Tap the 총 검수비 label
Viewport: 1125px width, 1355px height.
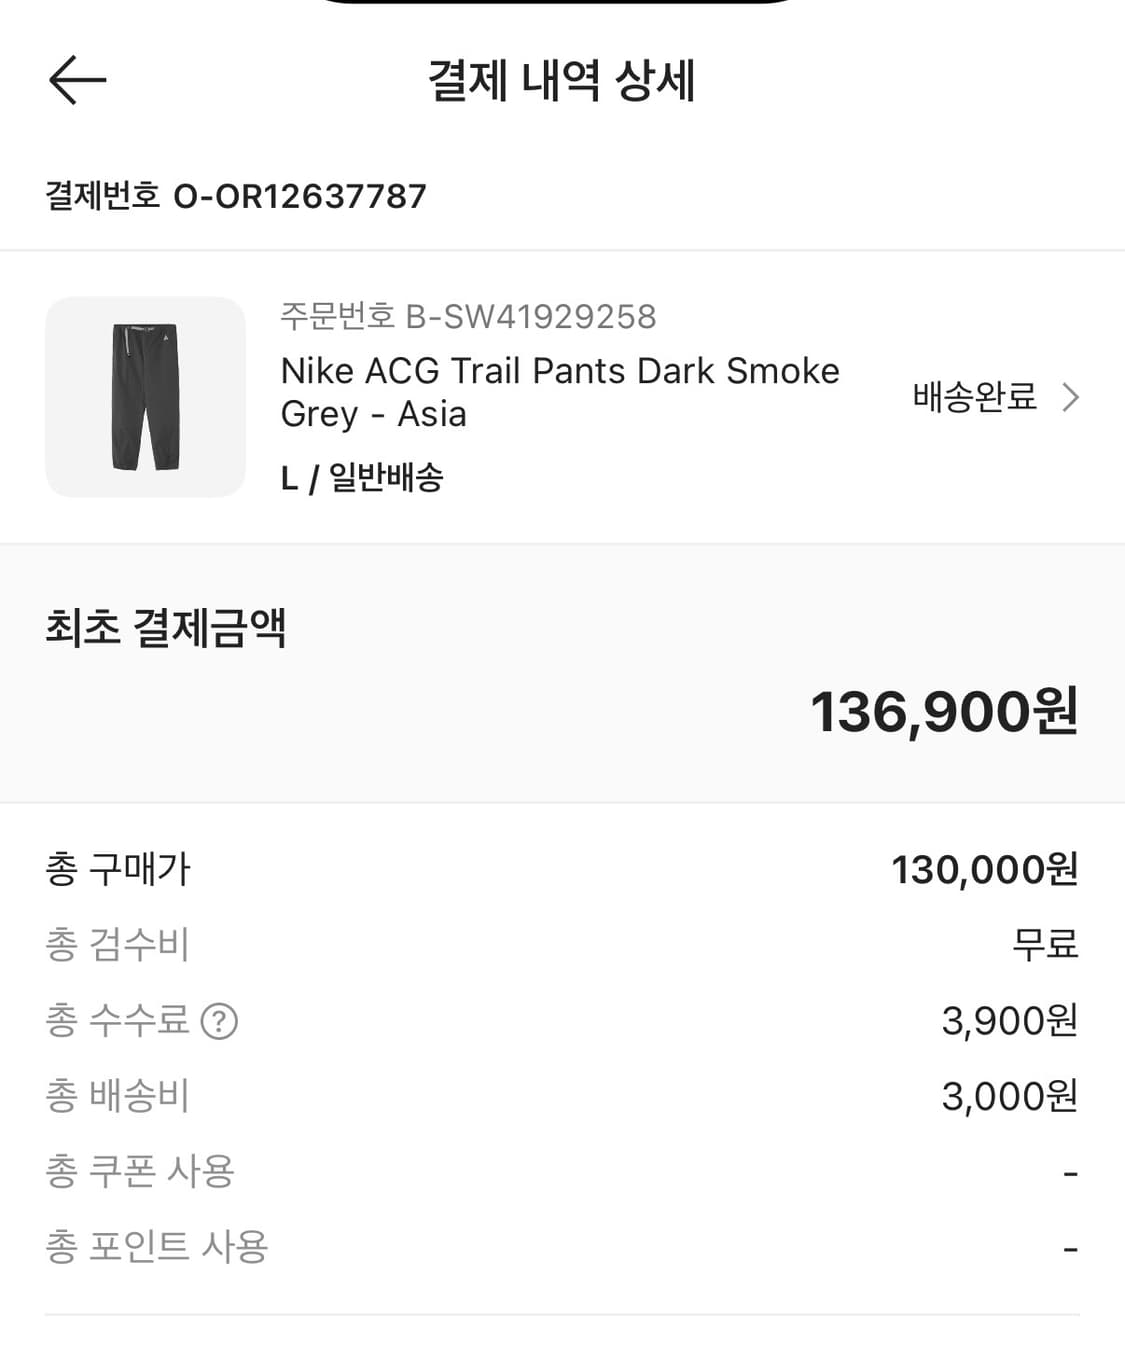coord(118,945)
